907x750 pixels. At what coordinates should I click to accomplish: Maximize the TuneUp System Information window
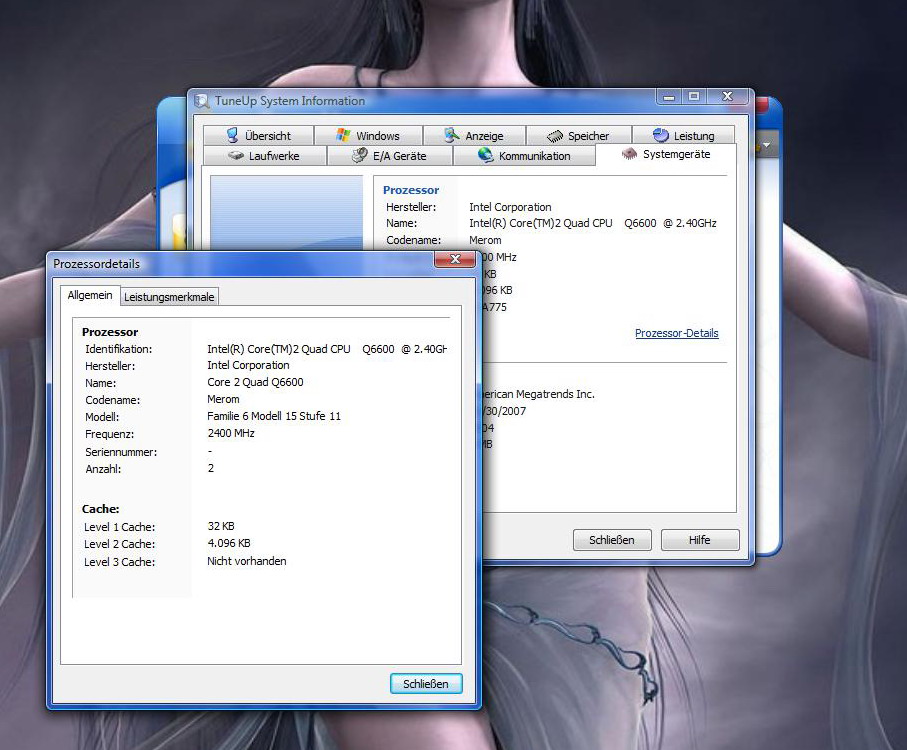(x=694, y=97)
